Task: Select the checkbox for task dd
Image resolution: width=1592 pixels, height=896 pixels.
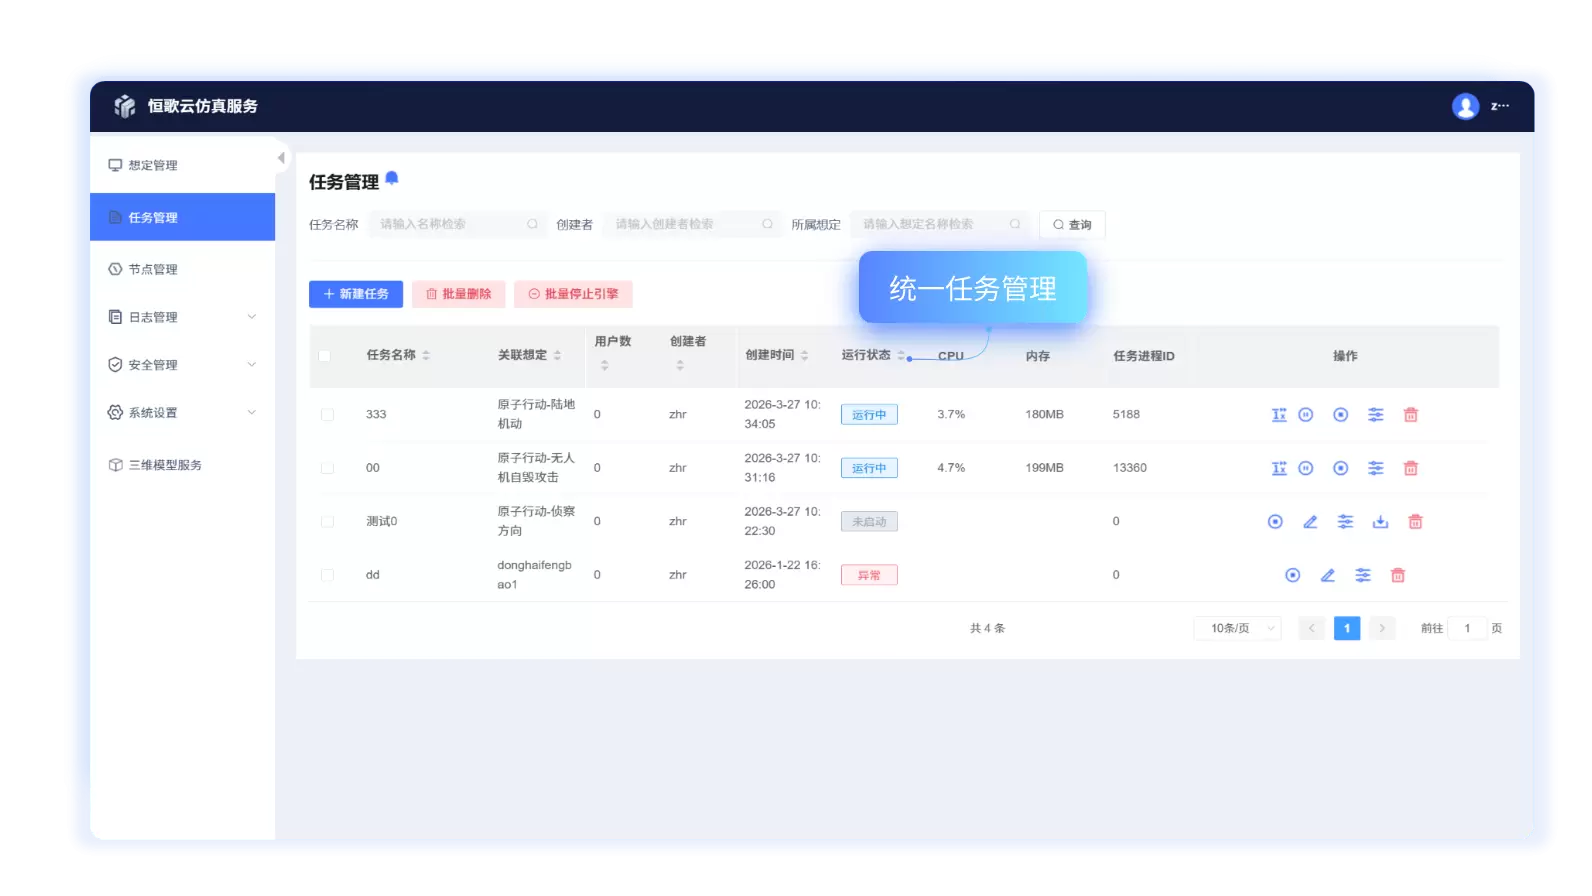Action: click(327, 575)
